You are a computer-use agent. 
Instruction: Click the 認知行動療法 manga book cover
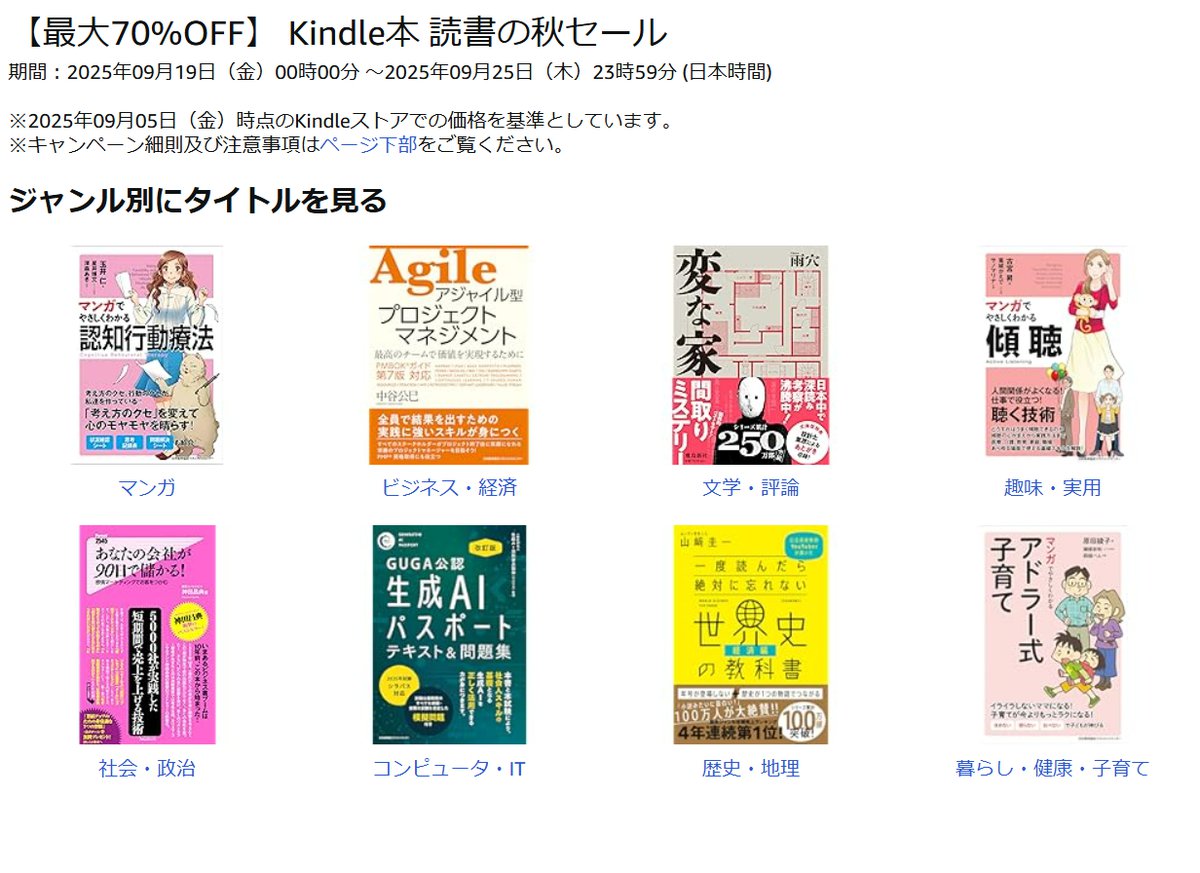(x=147, y=355)
